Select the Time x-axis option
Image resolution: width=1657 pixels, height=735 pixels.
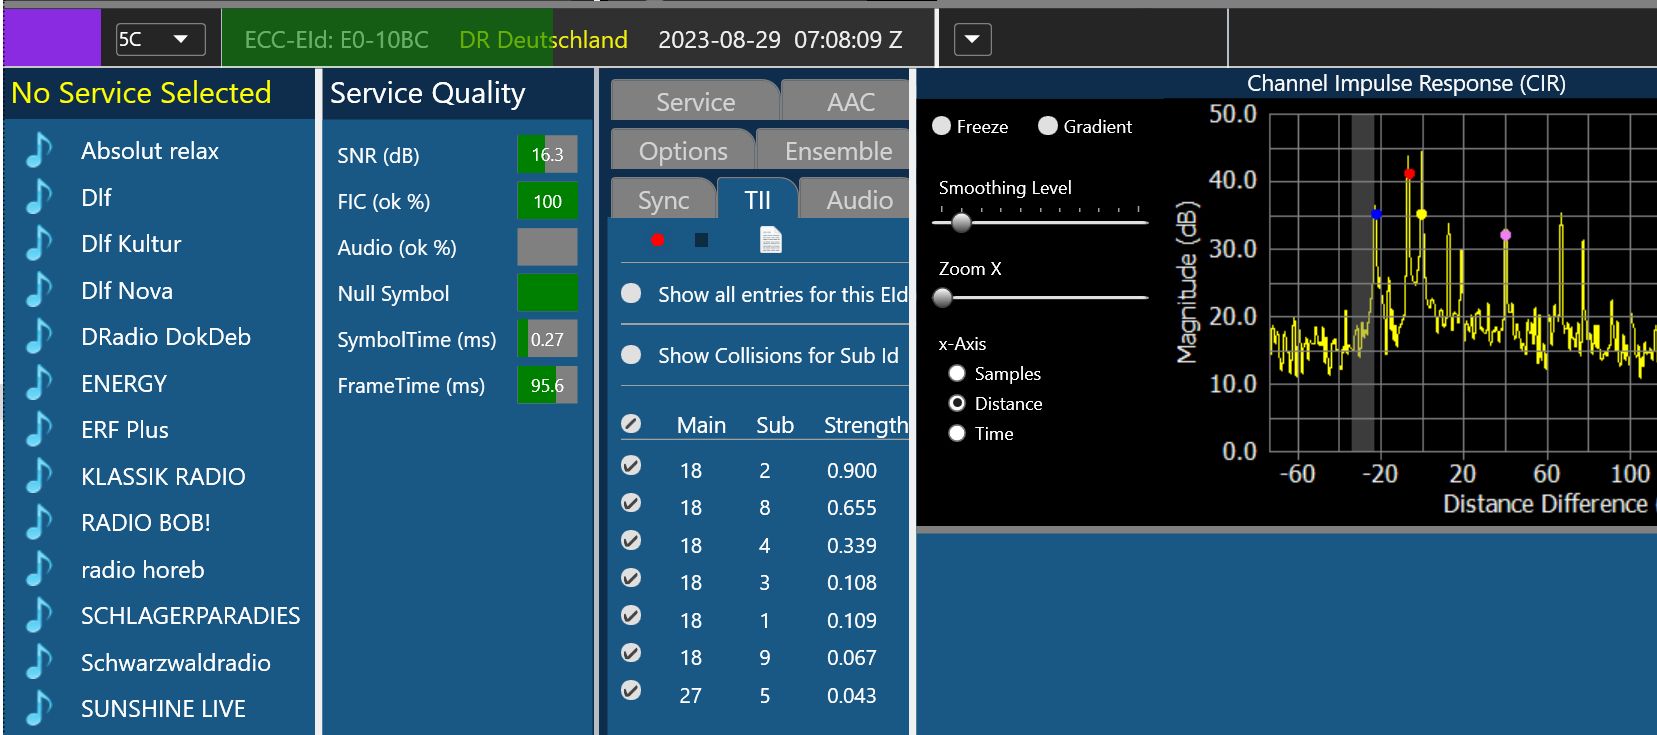coord(957,434)
